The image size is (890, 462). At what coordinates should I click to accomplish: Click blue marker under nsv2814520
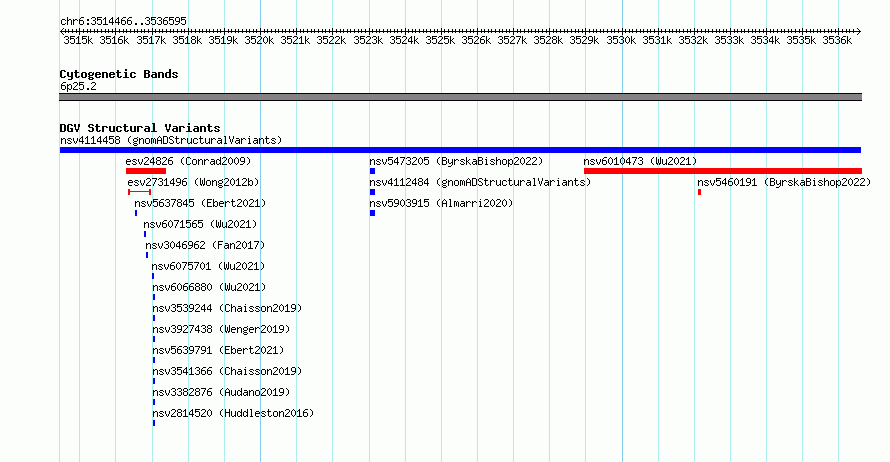[x=154, y=423]
